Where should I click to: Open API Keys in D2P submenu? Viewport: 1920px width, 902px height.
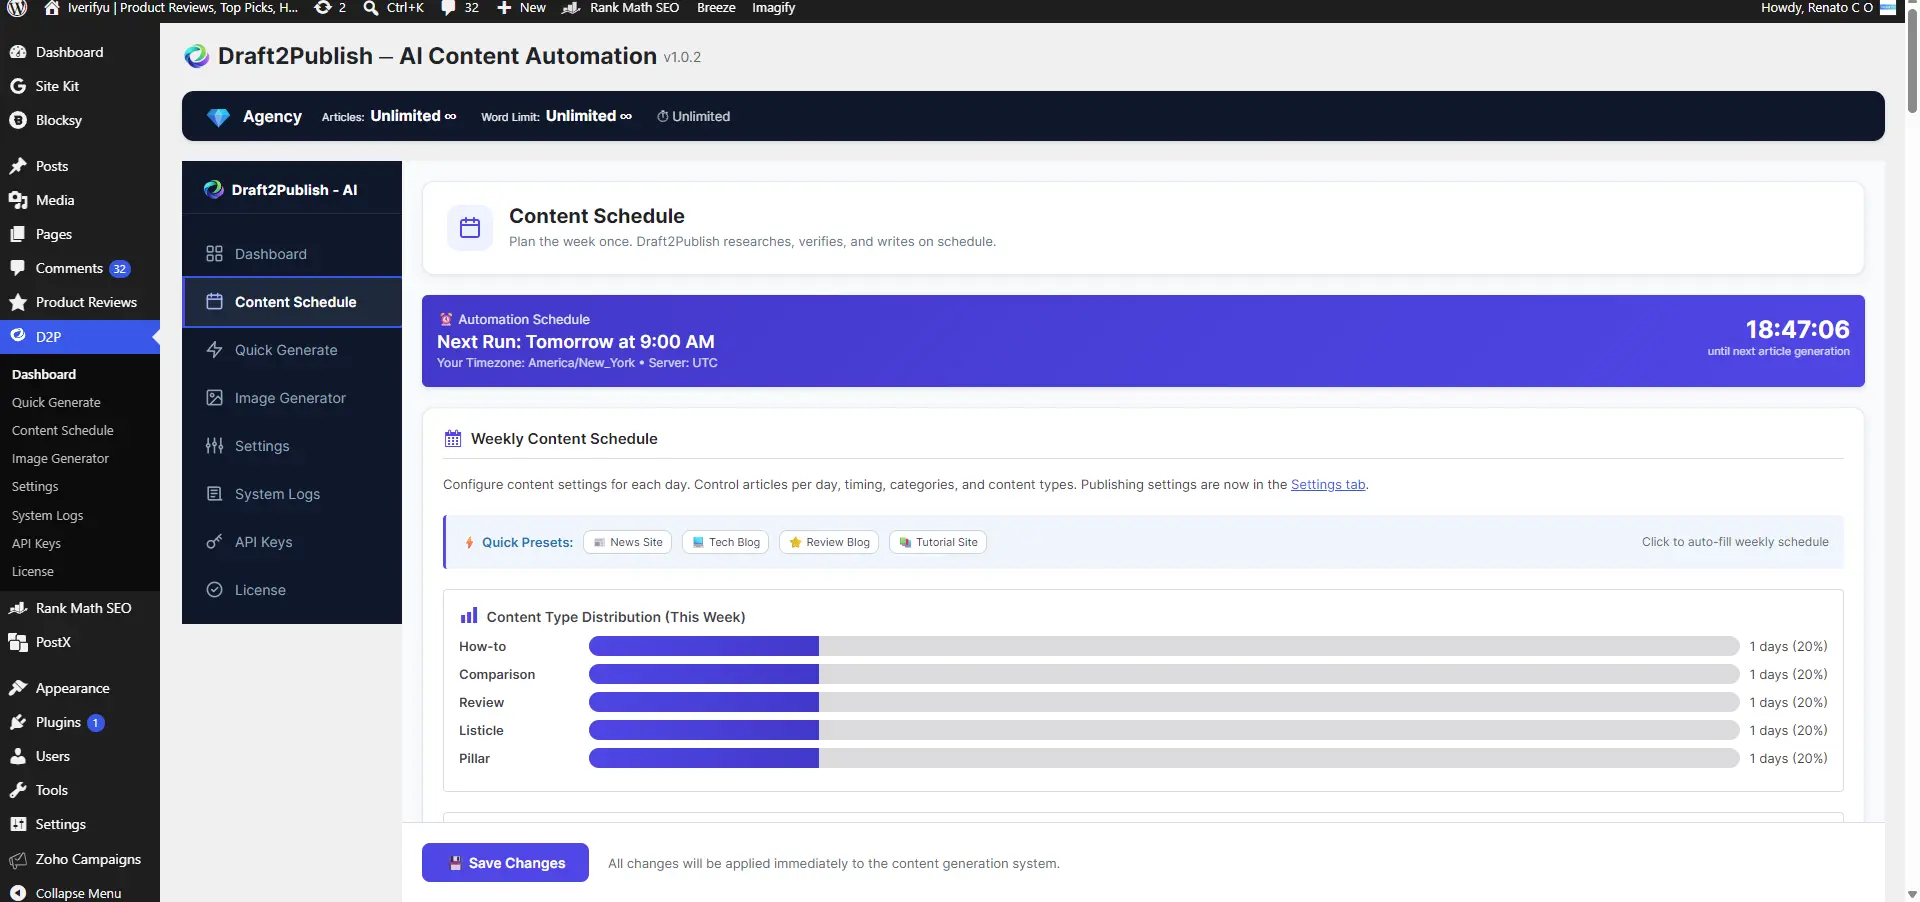[x=36, y=543]
